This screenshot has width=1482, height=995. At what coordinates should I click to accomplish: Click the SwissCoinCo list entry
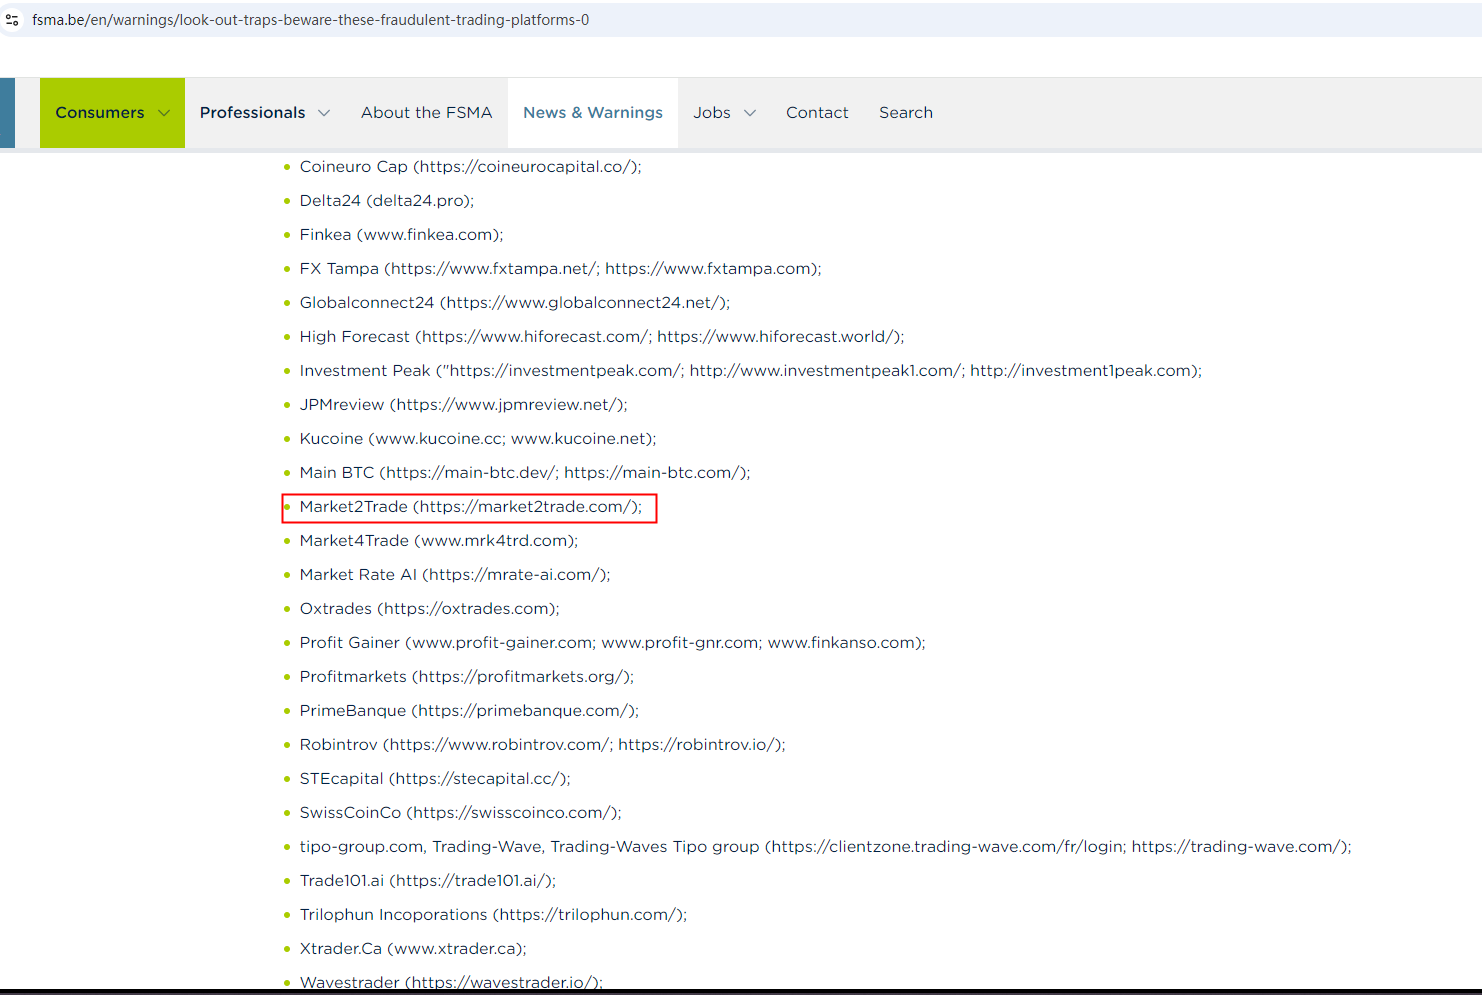click(x=460, y=813)
